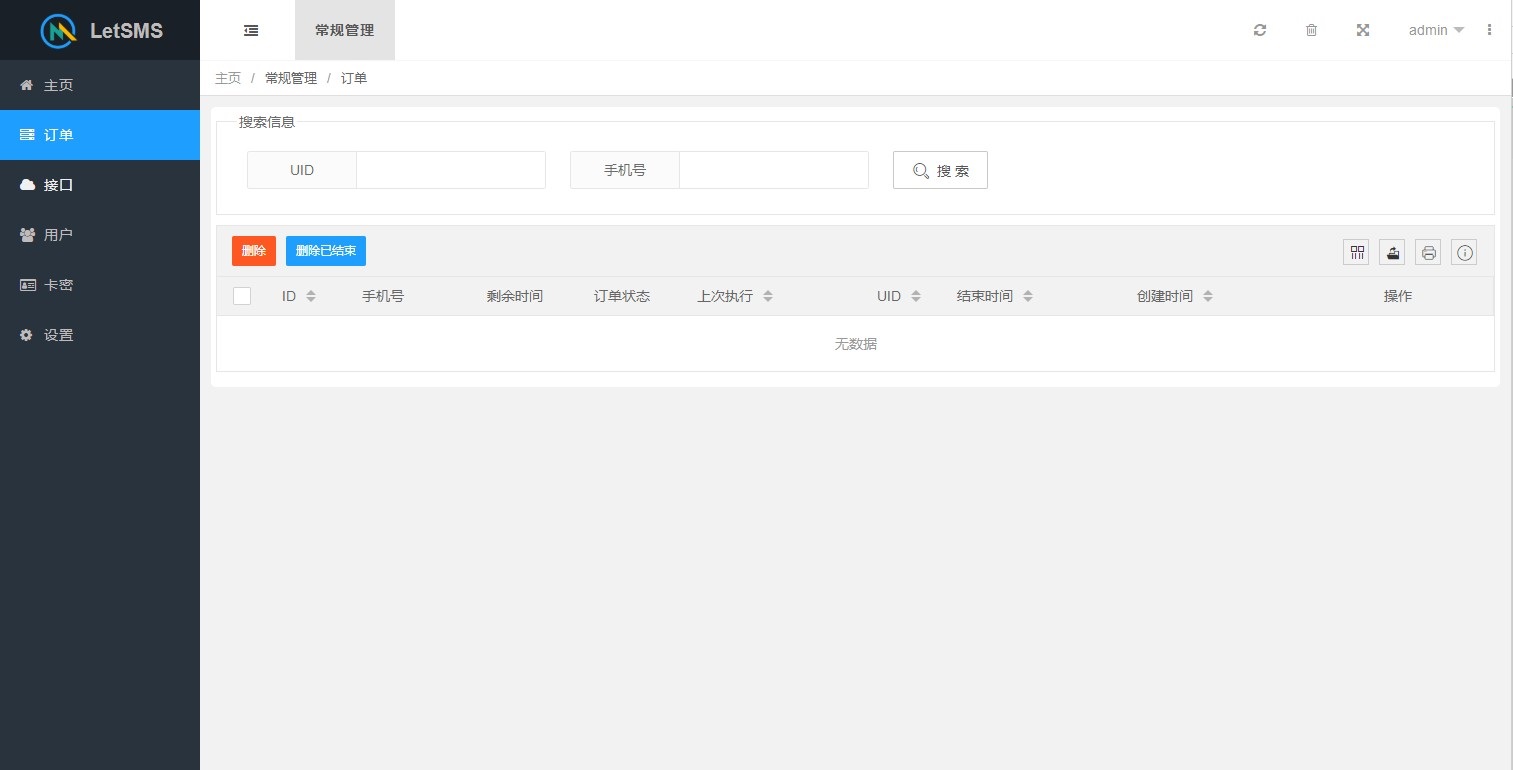
Task: Click the table info circle icon
Action: pos(1464,252)
